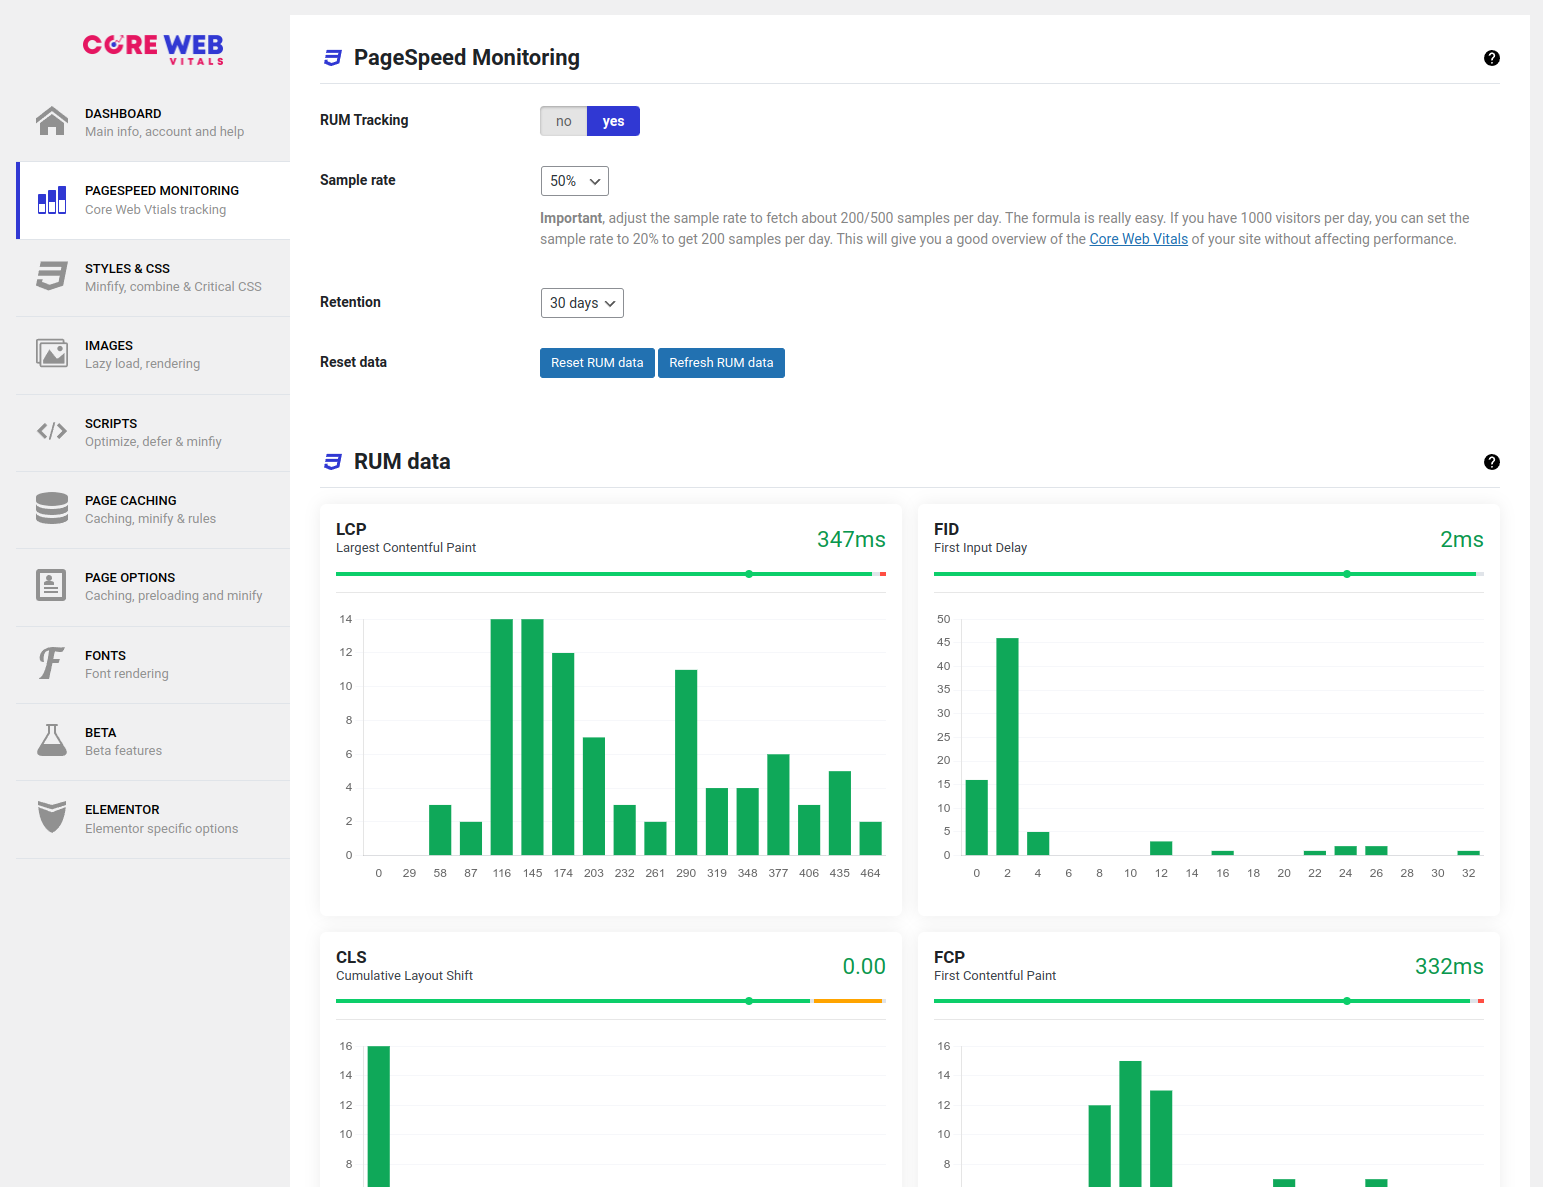Image resolution: width=1543 pixels, height=1187 pixels.
Task: Open Scripts optimize settings
Action: coord(153,432)
